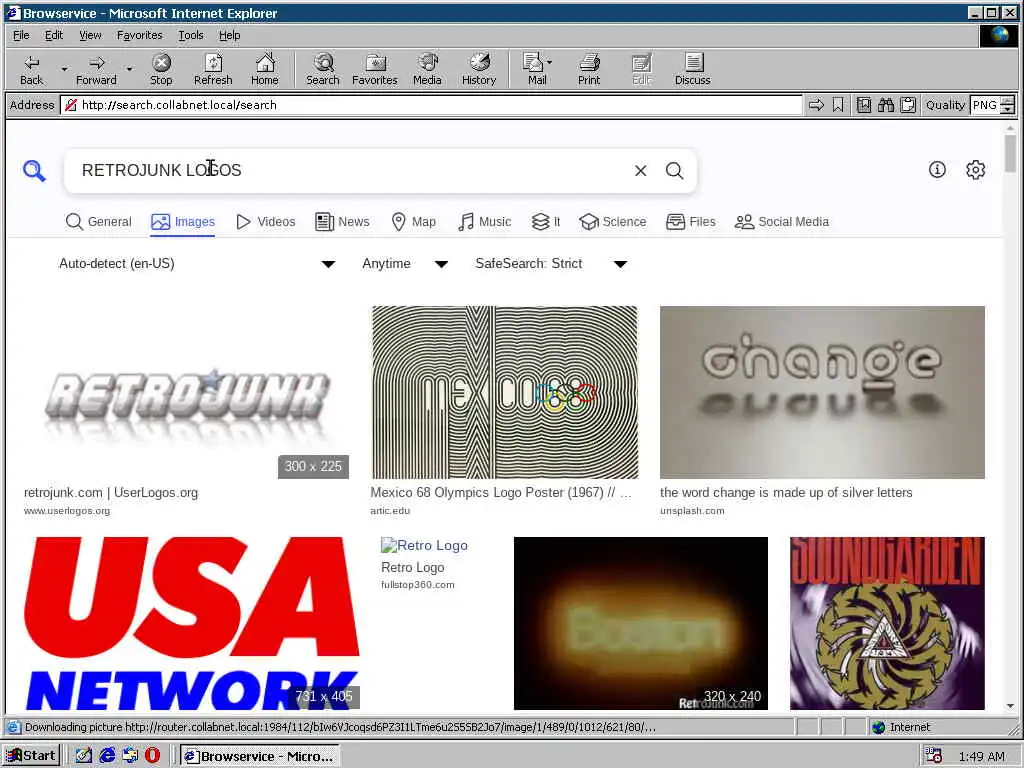Refresh the current page
1024x768 pixels.
click(213, 69)
